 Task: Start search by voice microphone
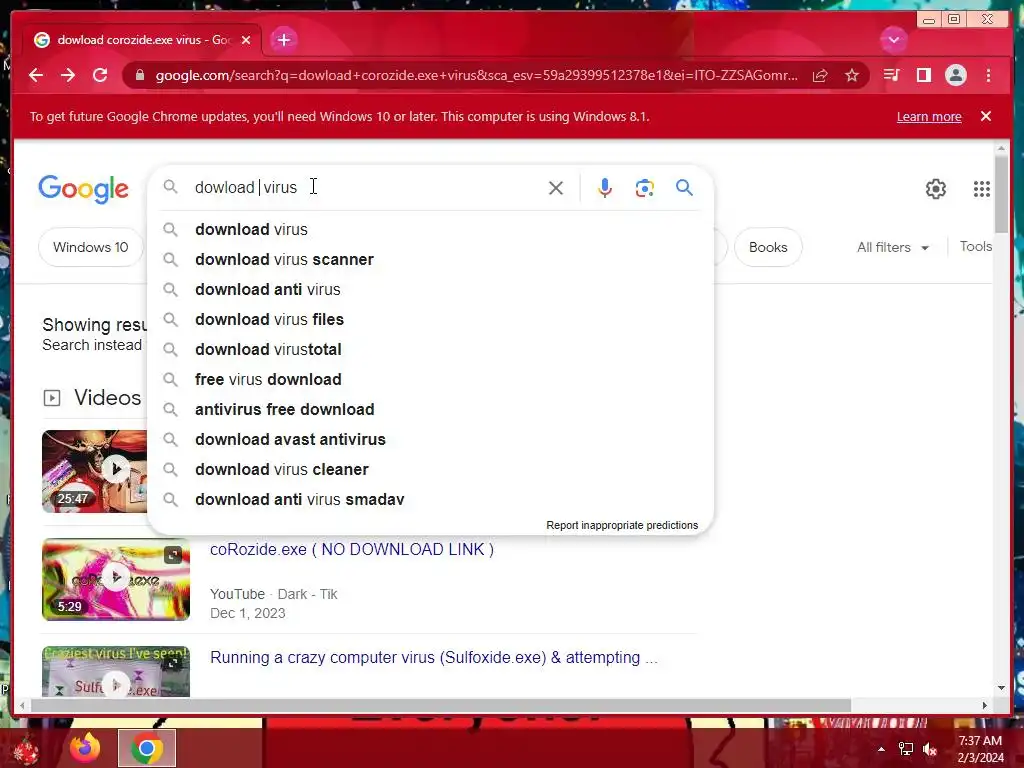tap(605, 188)
